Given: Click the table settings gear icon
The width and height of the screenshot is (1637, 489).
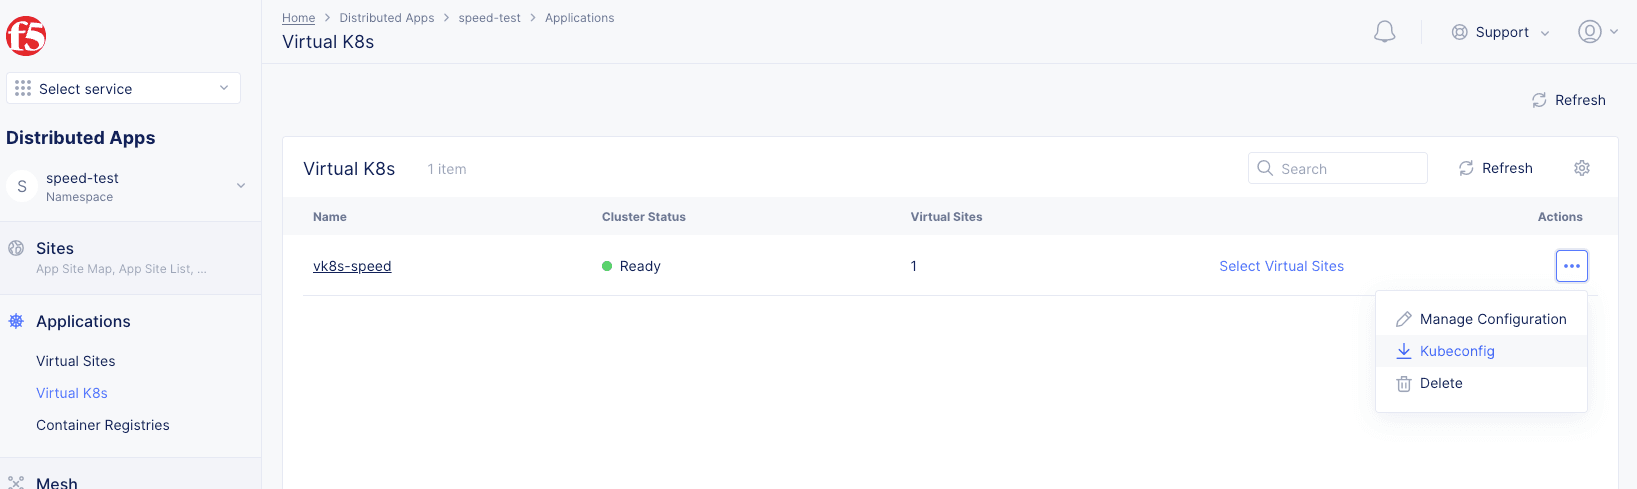Looking at the screenshot, I should pyautogui.click(x=1581, y=168).
